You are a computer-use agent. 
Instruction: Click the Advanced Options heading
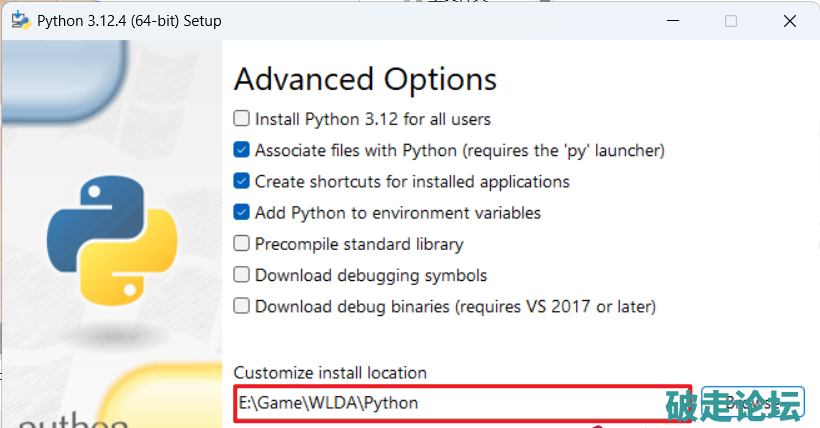tap(365, 79)
